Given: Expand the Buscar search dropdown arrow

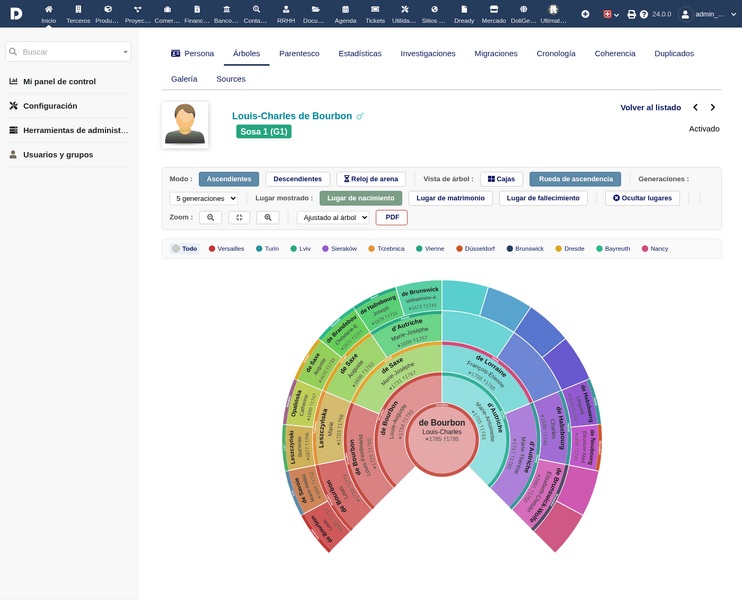Looking at the screenshot, I should pyautogui.click(x=125, y=52).
